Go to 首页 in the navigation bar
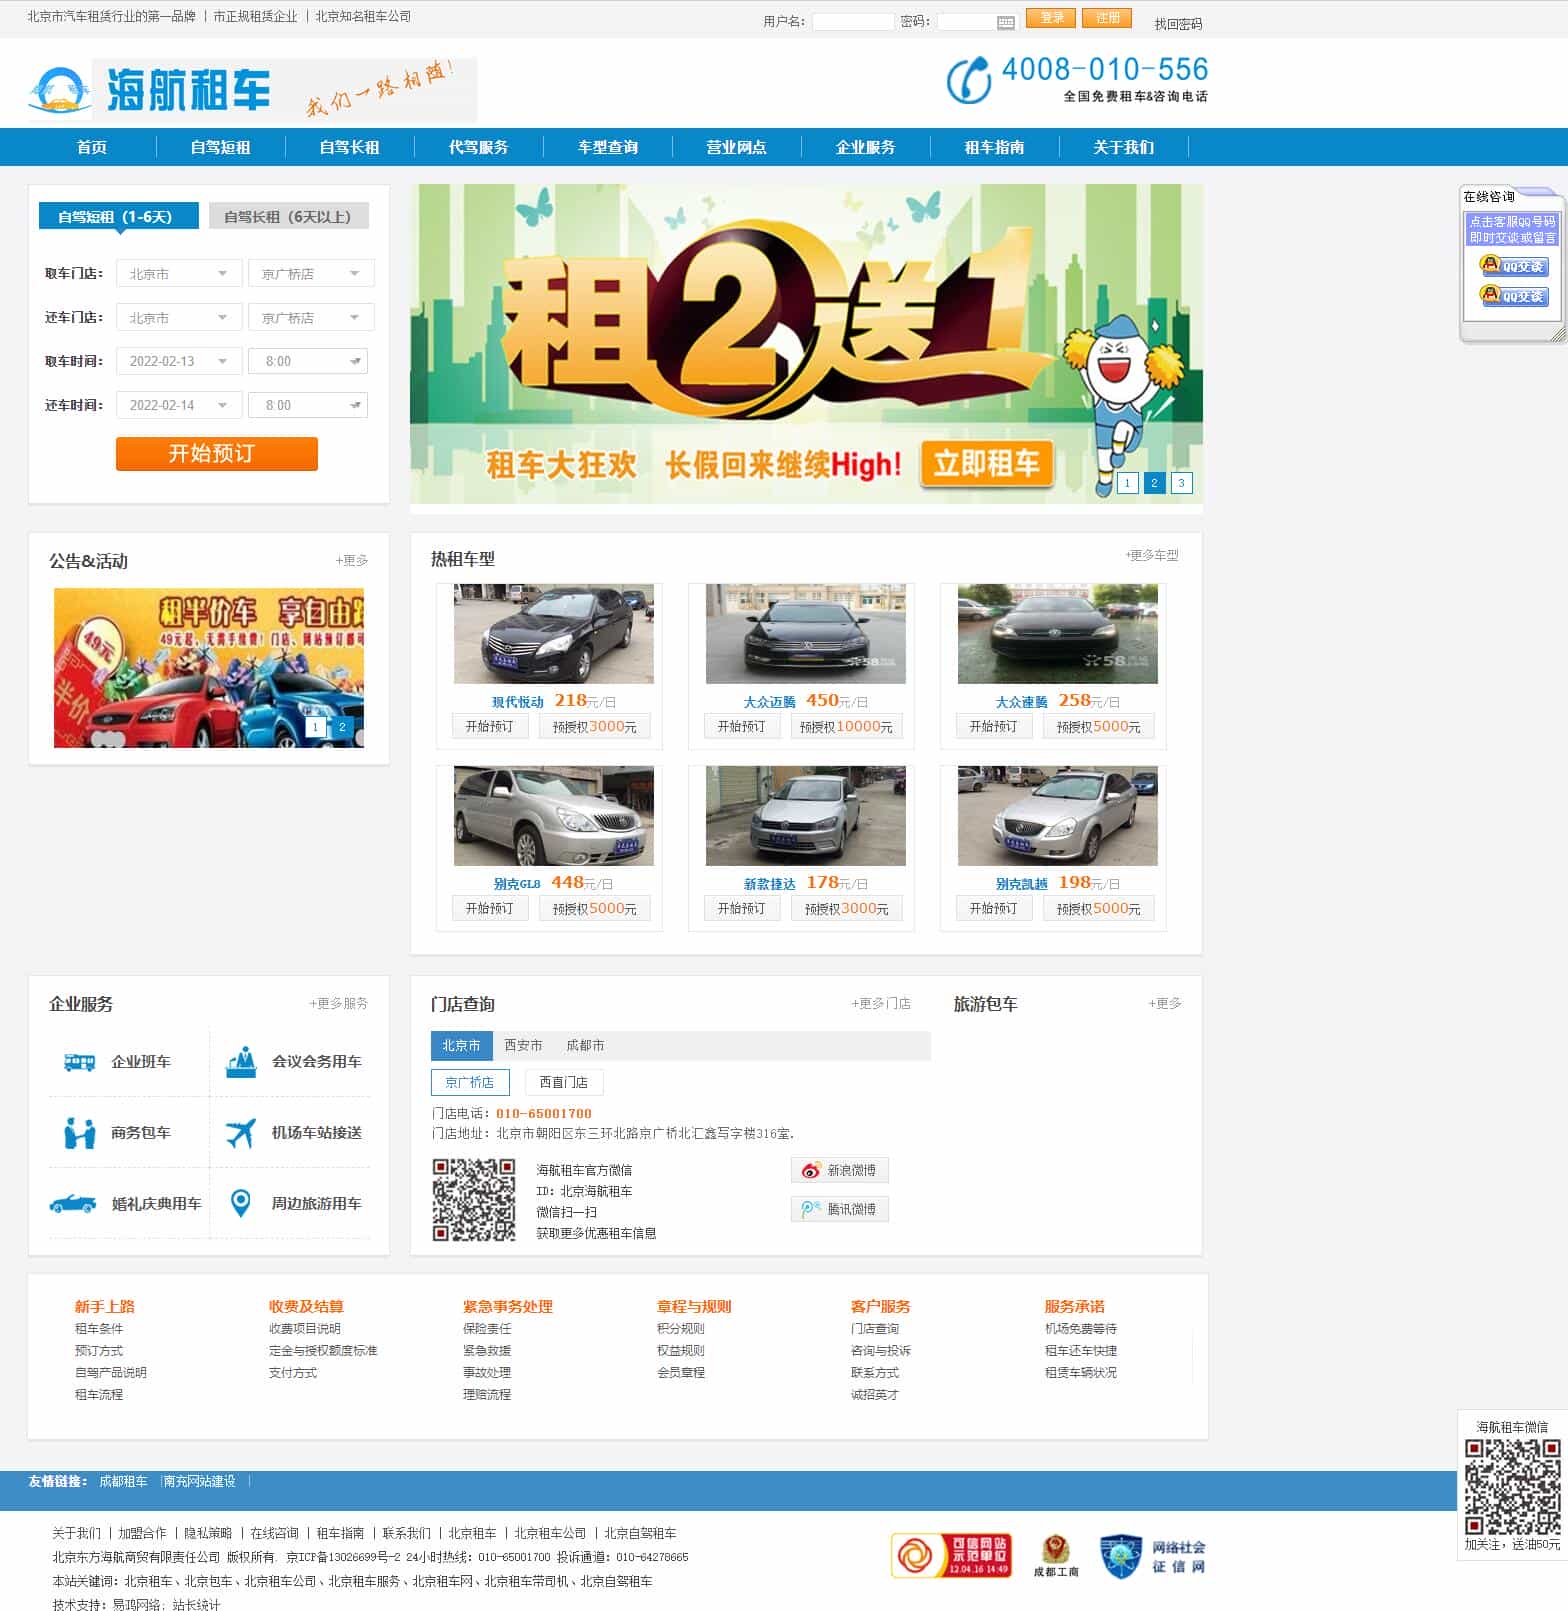Image resolution: width=1568 pixels, height=1611 pixels. point(92,148)
